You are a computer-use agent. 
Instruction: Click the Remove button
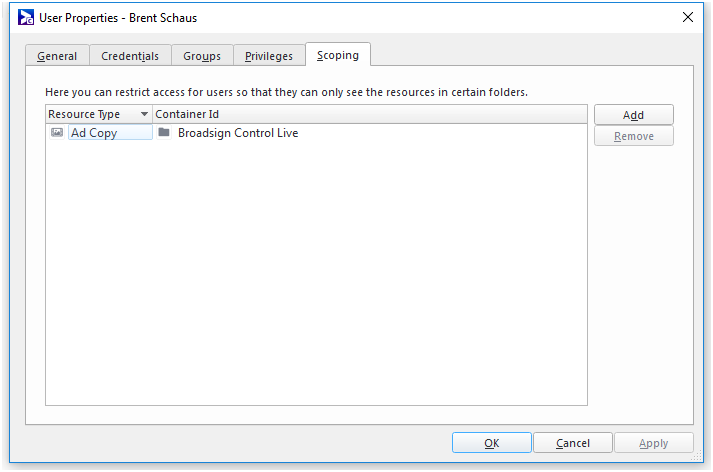tap(633, 136)
